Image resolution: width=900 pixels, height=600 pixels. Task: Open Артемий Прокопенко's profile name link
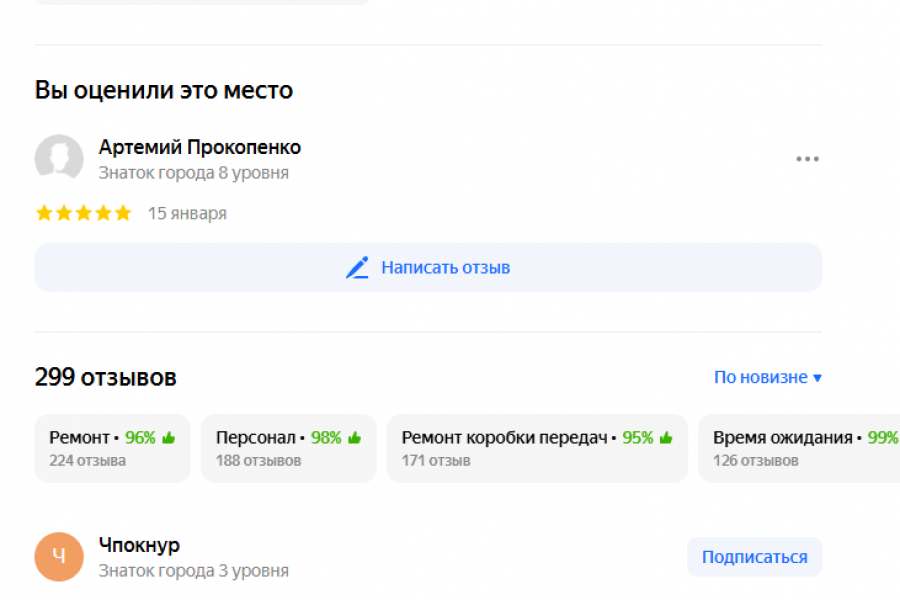click(x=199, y=147)
